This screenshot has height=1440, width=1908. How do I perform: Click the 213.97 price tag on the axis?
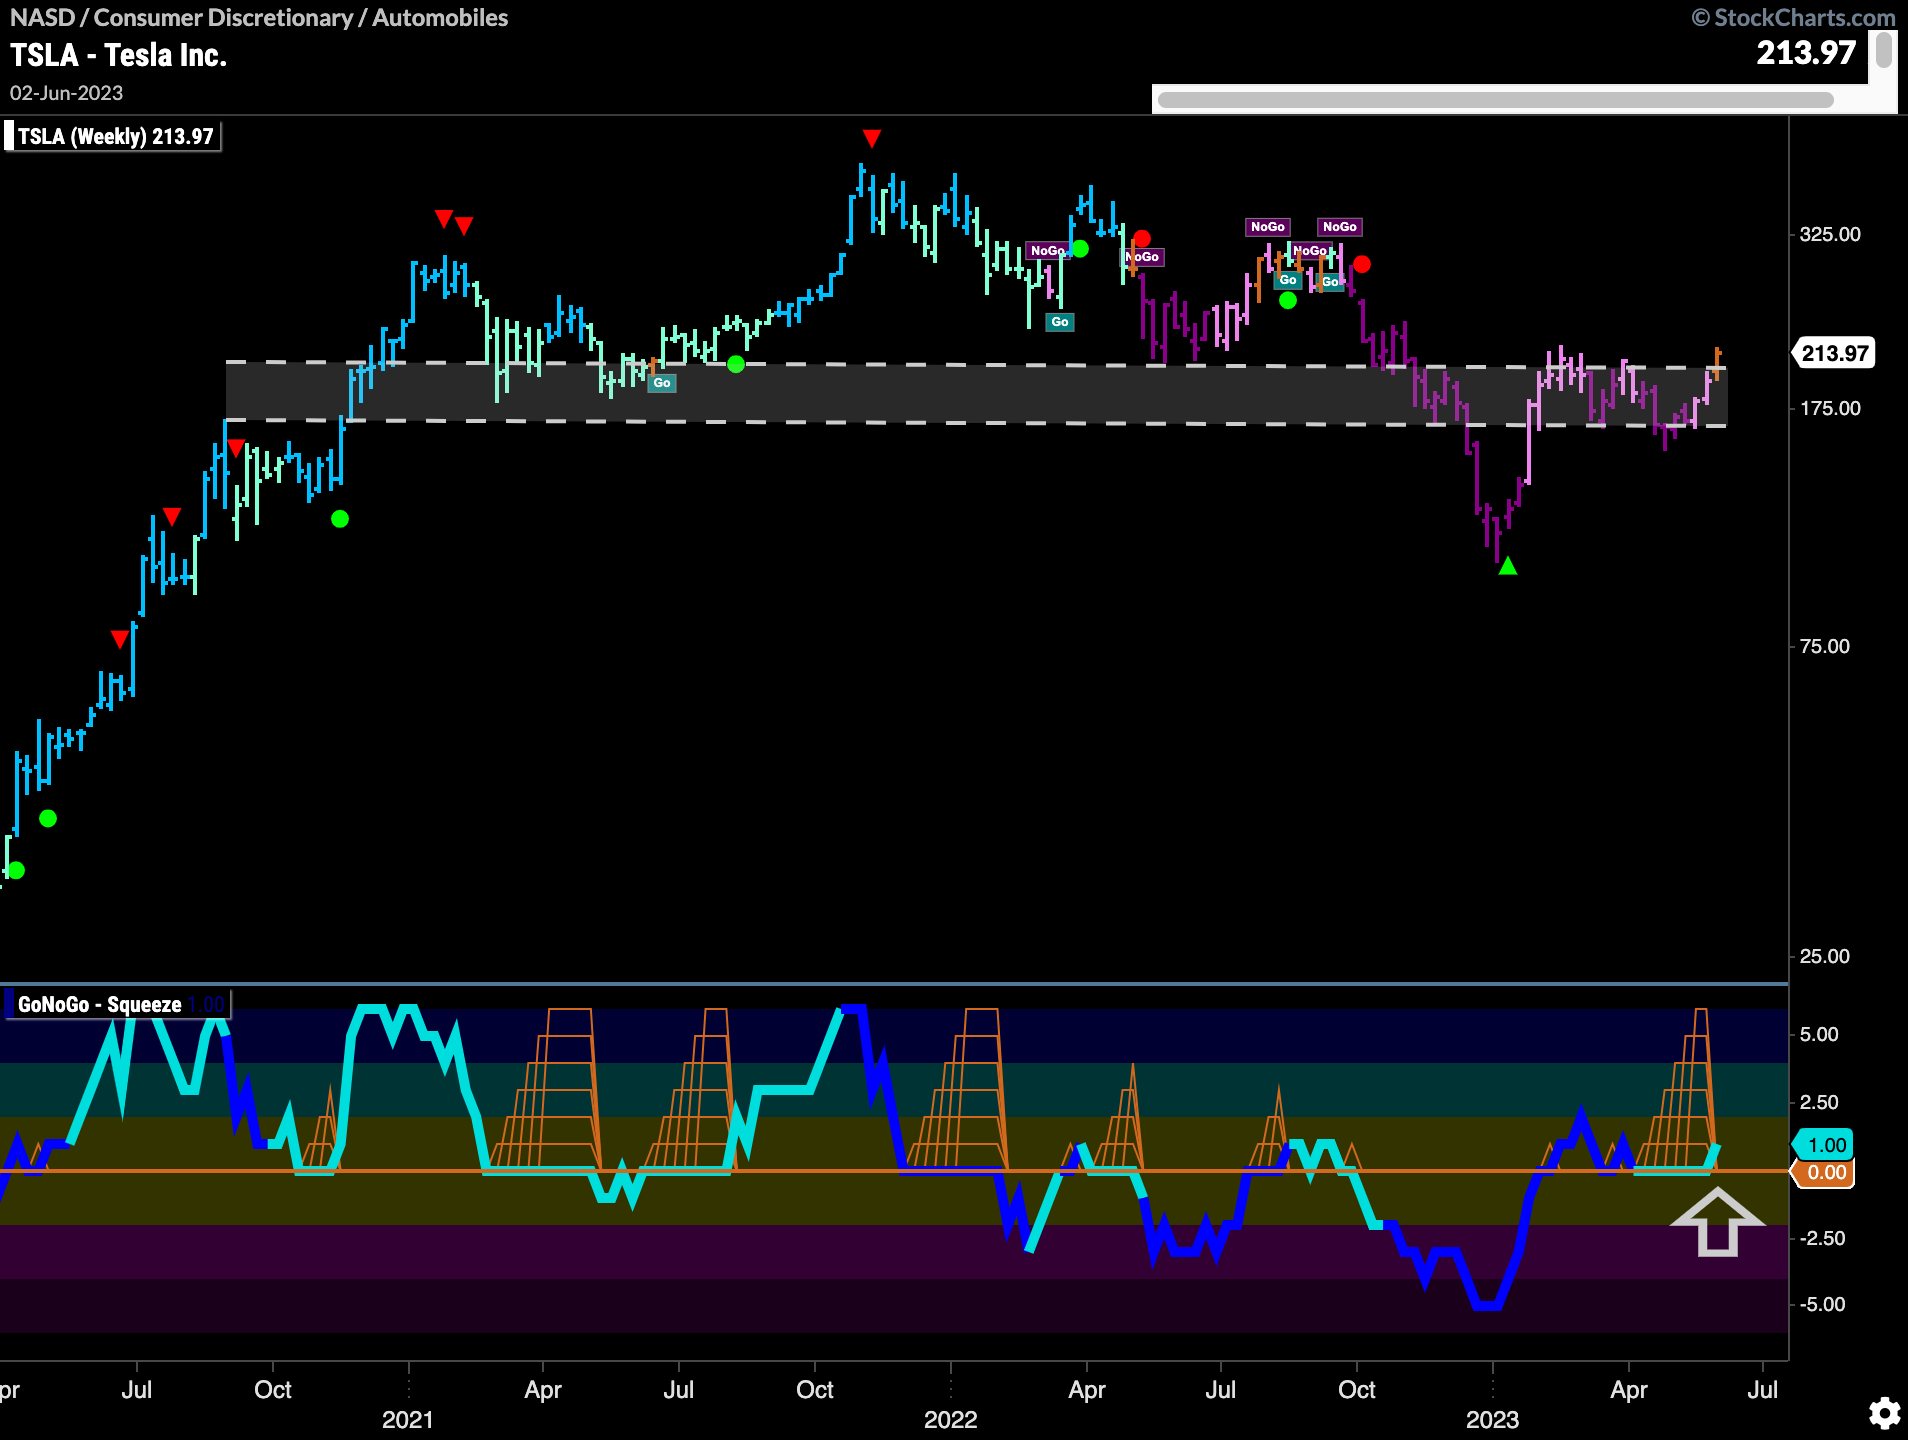point(1834,353)
